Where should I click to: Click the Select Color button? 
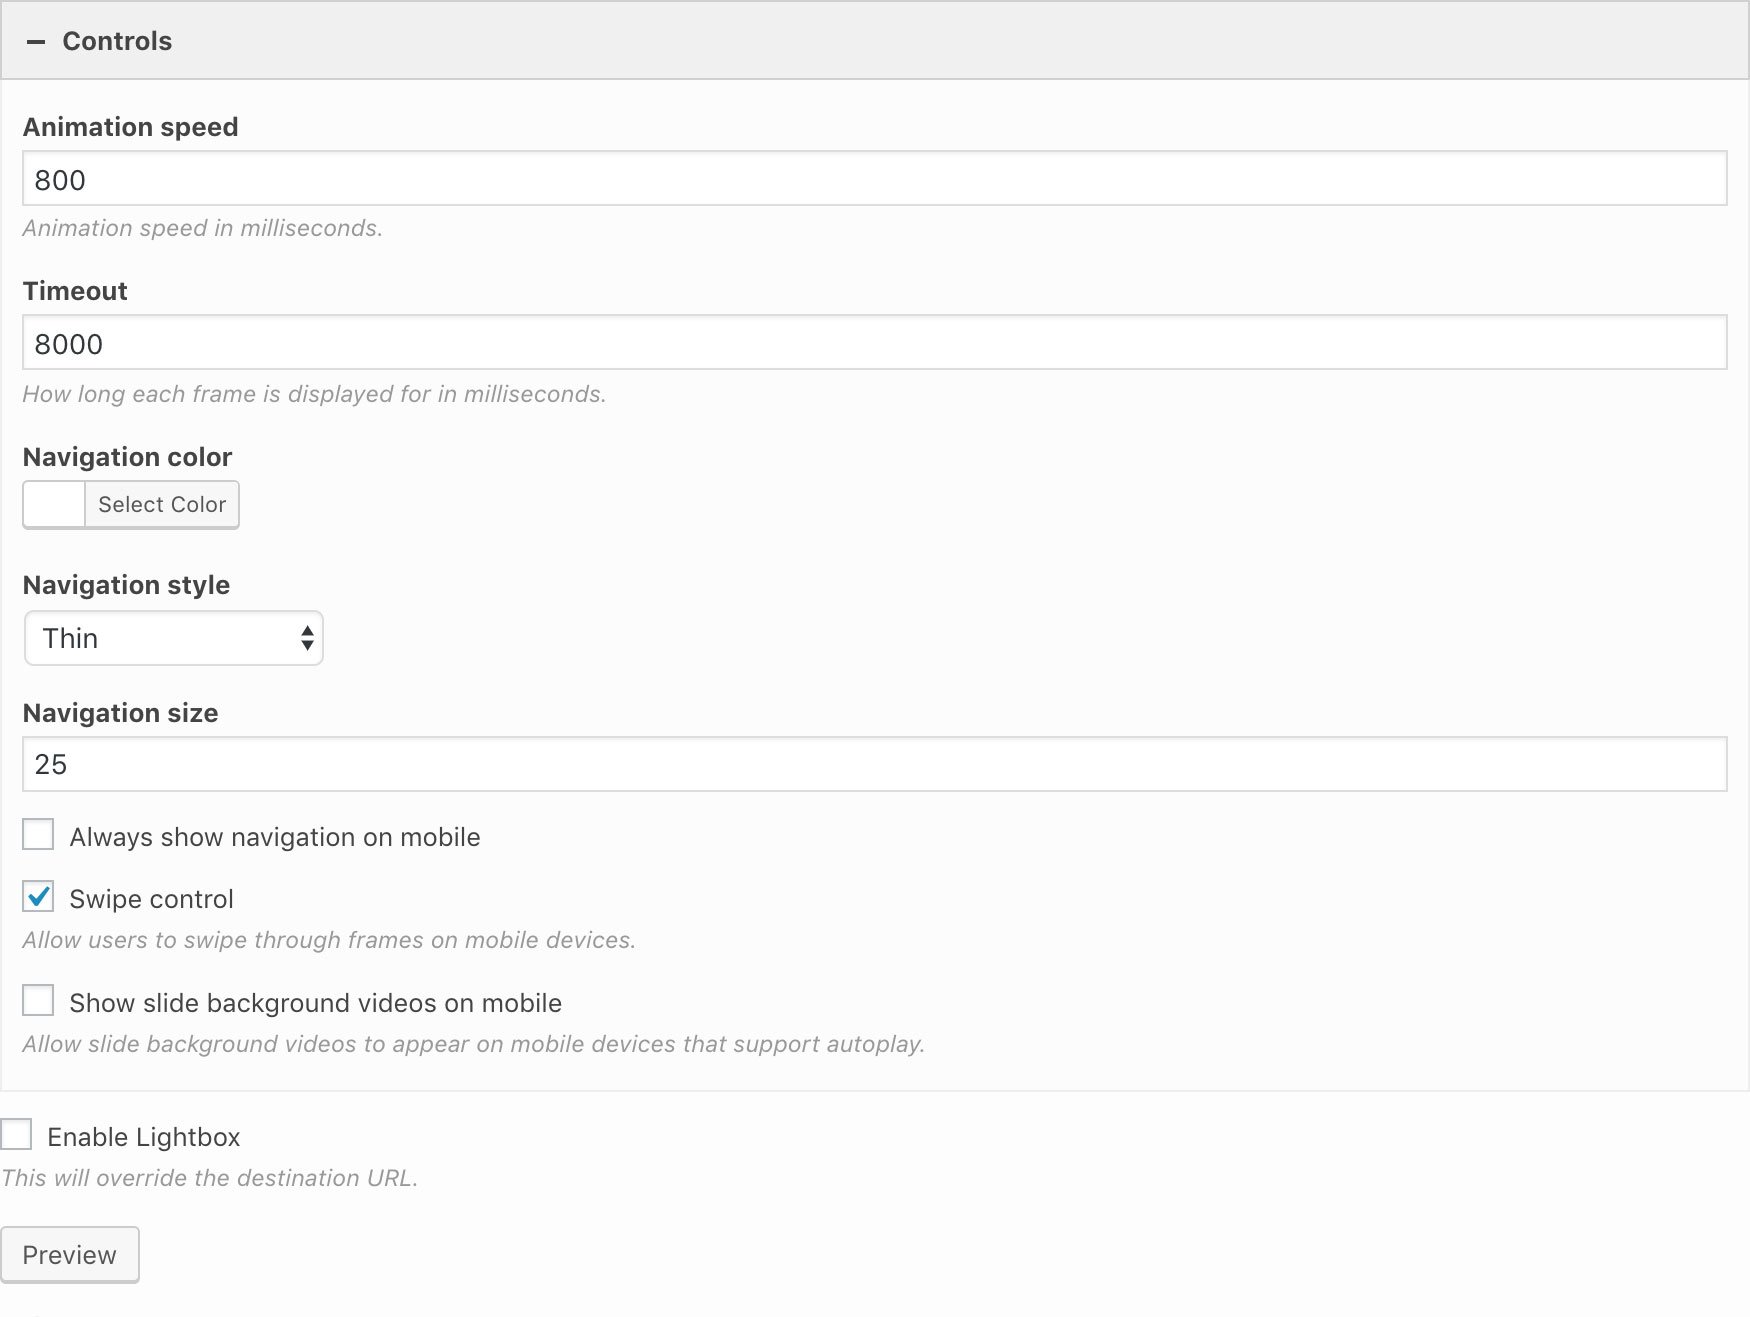tap(162, 504)
